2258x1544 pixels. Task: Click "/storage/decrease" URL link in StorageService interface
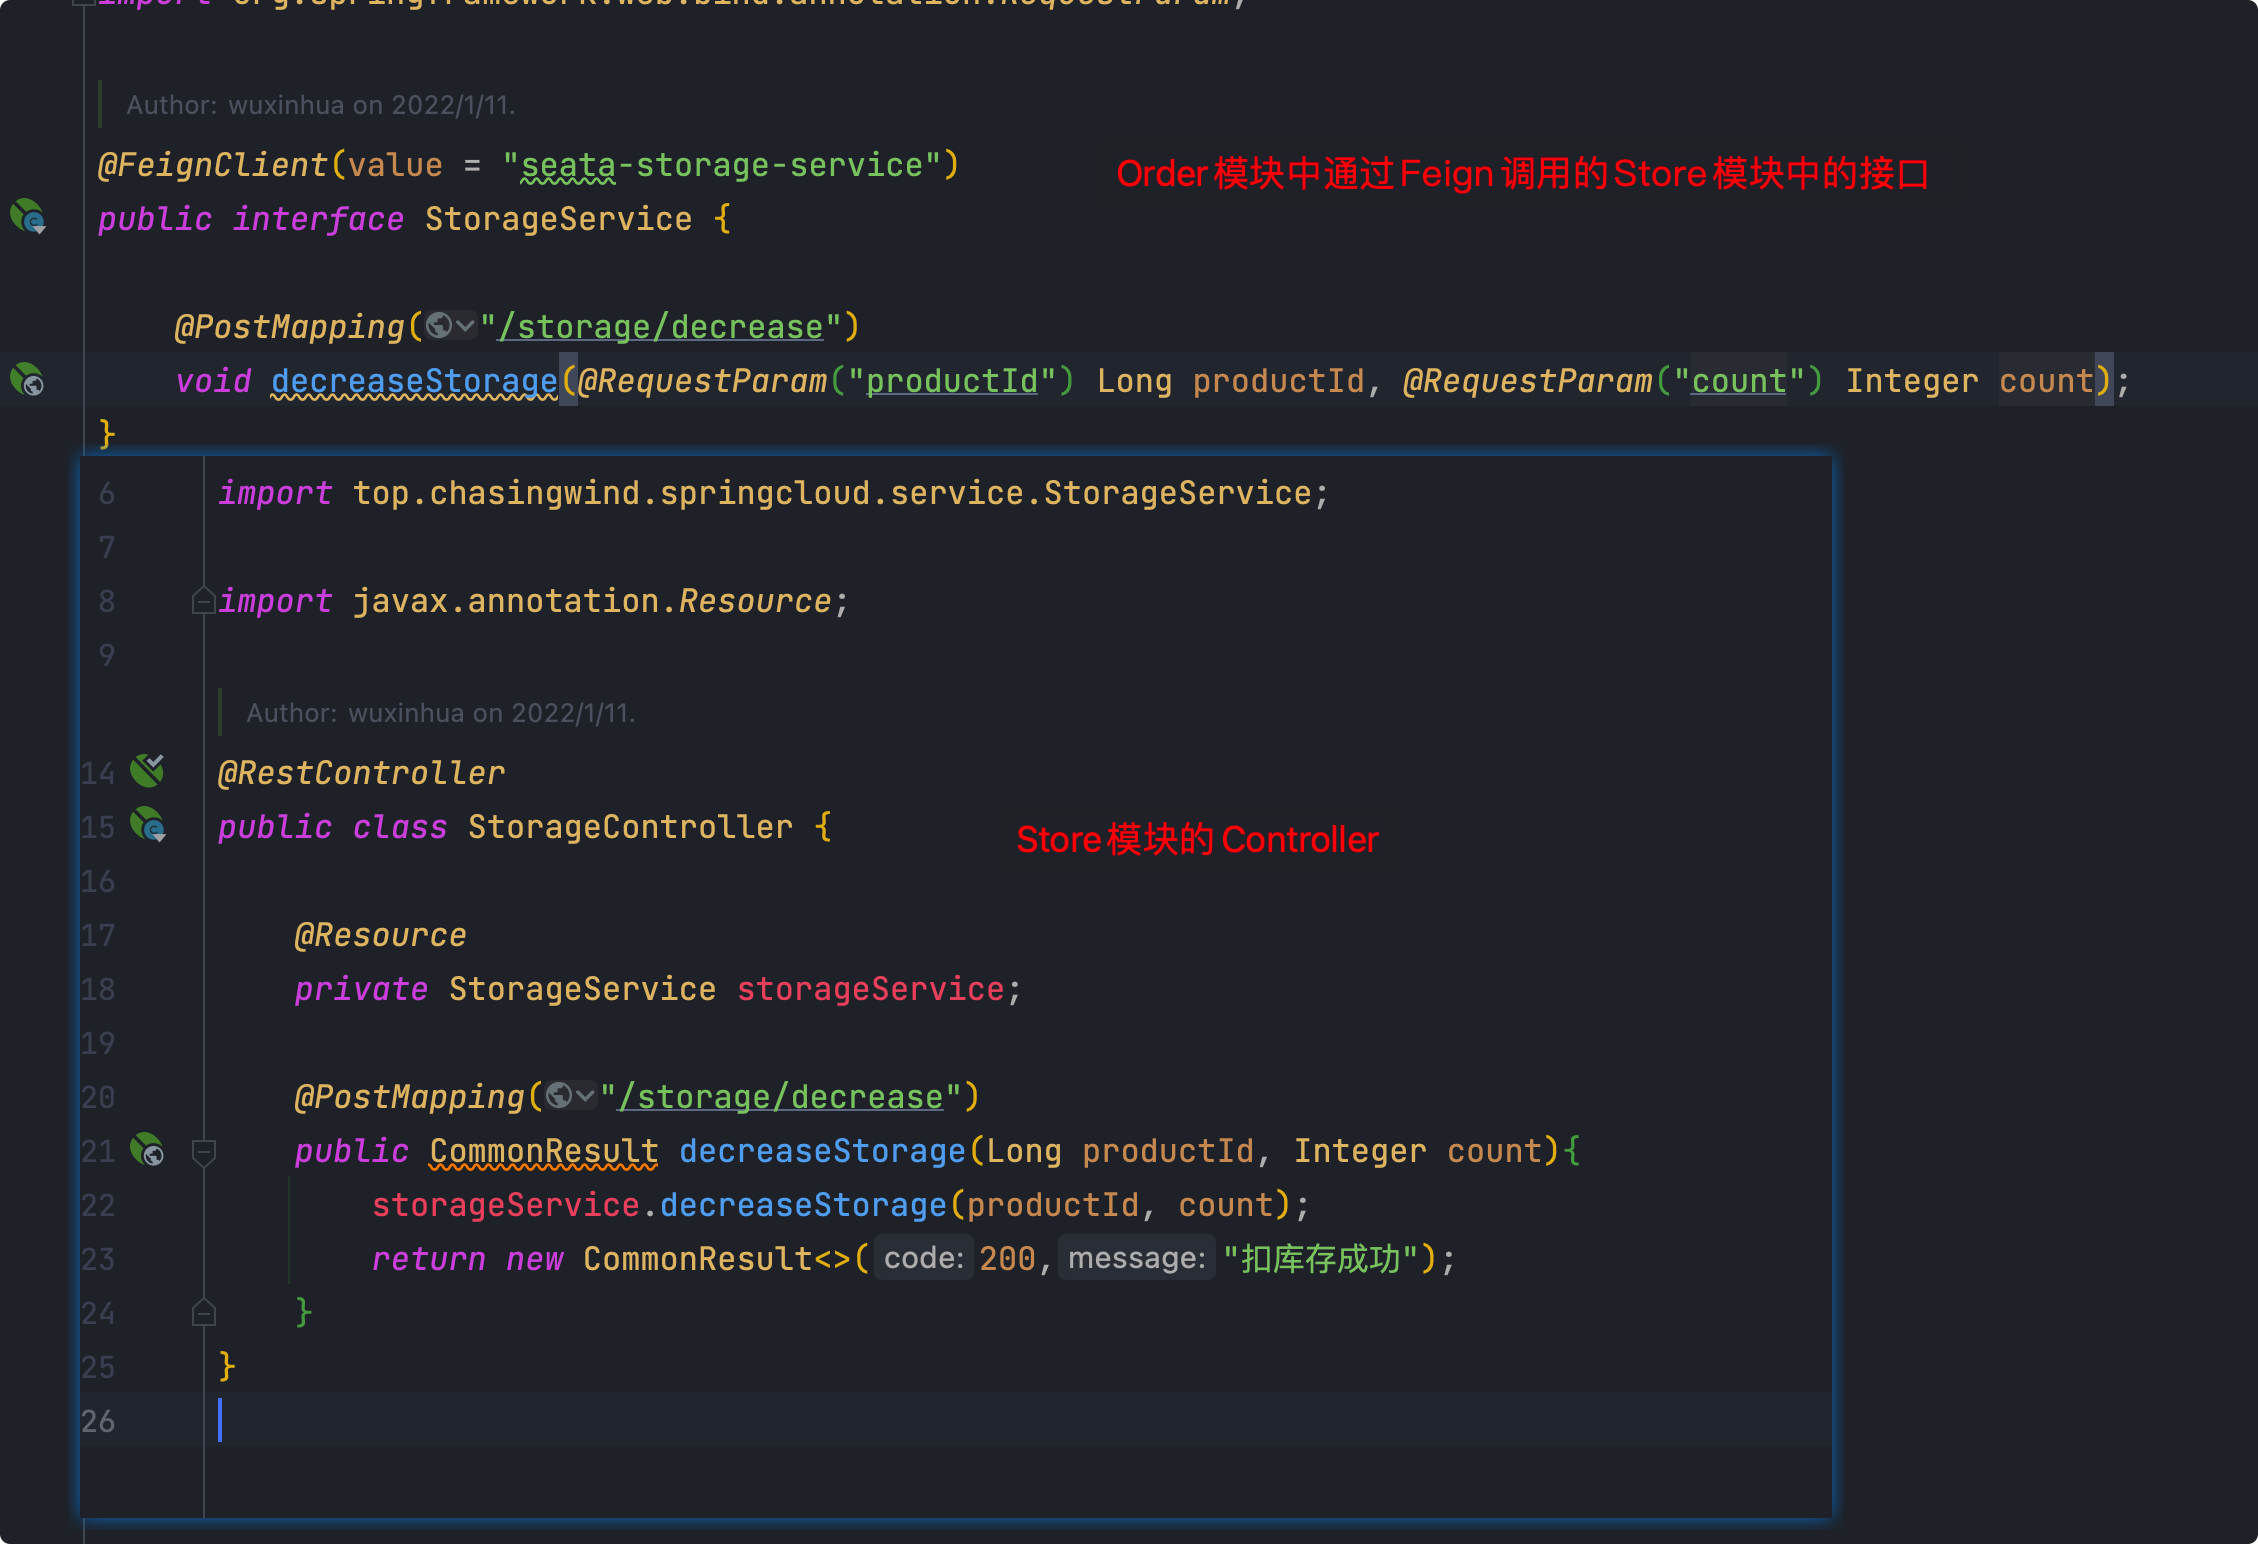660,327
